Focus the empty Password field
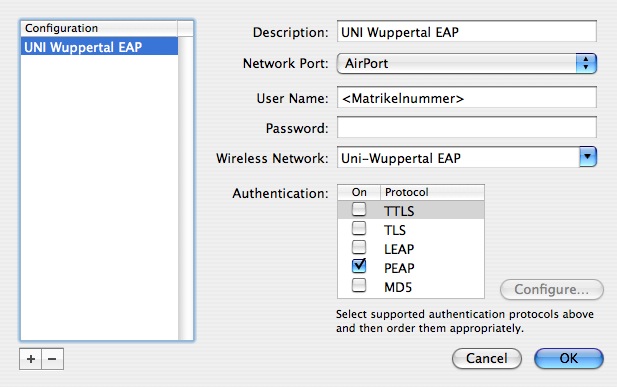This screenshot has height=387, width=617. (467, 127)
